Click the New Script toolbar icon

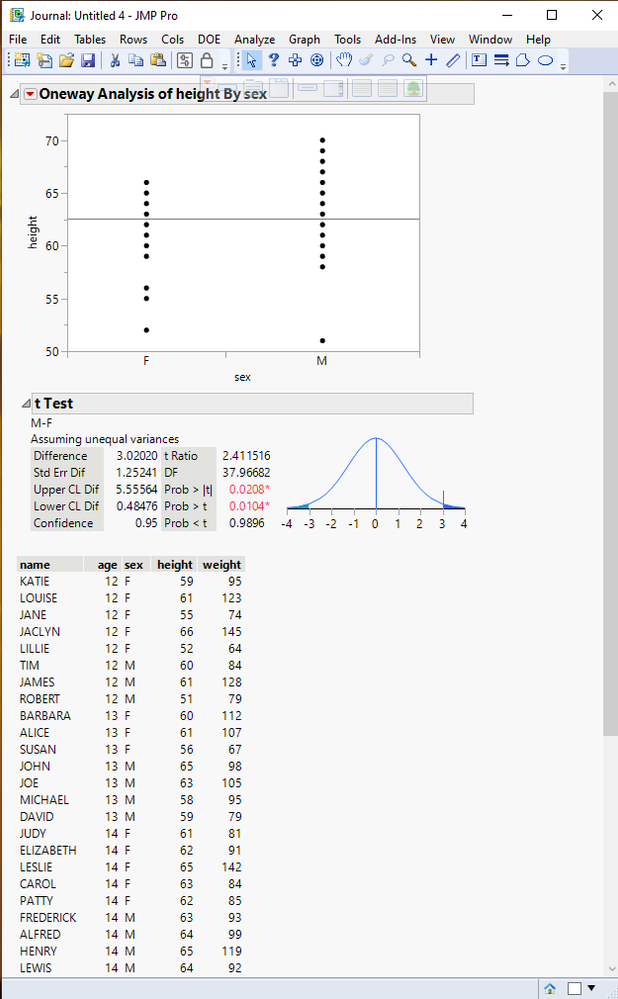click(x=45, y=61)
